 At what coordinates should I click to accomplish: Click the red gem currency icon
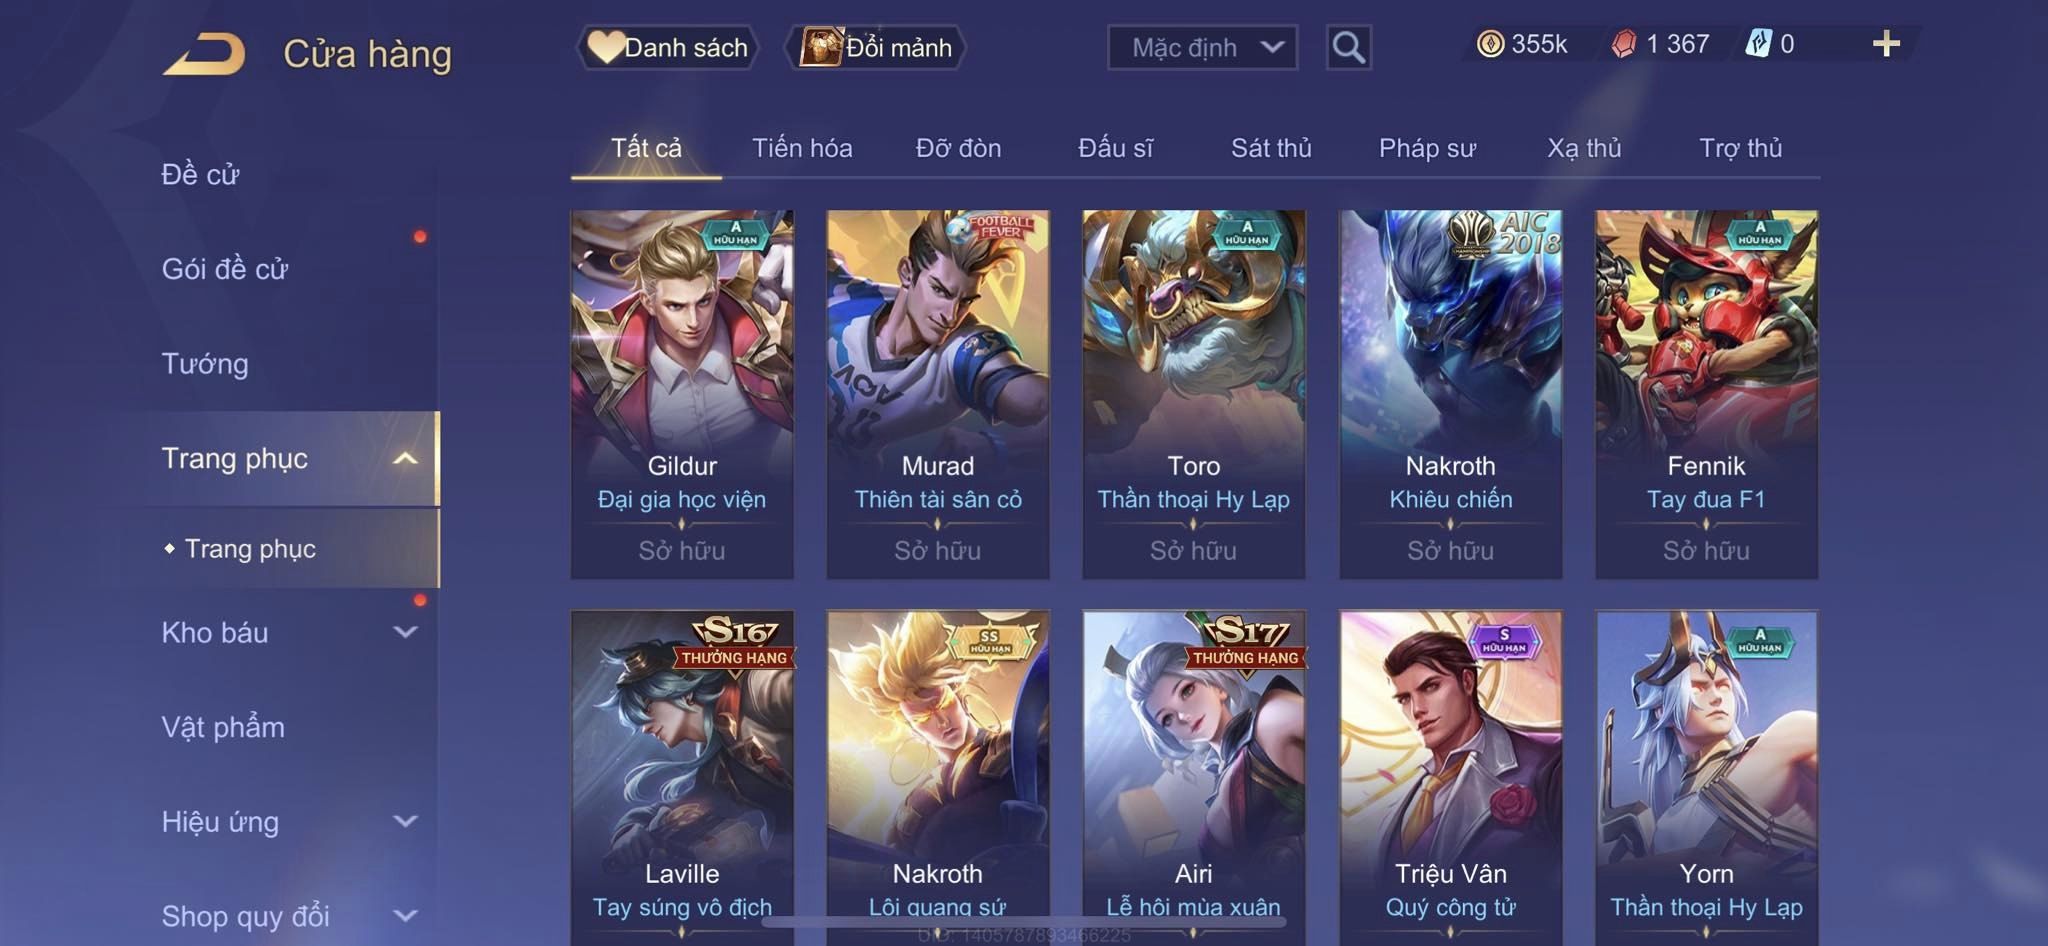click(x=1623, y=44)
